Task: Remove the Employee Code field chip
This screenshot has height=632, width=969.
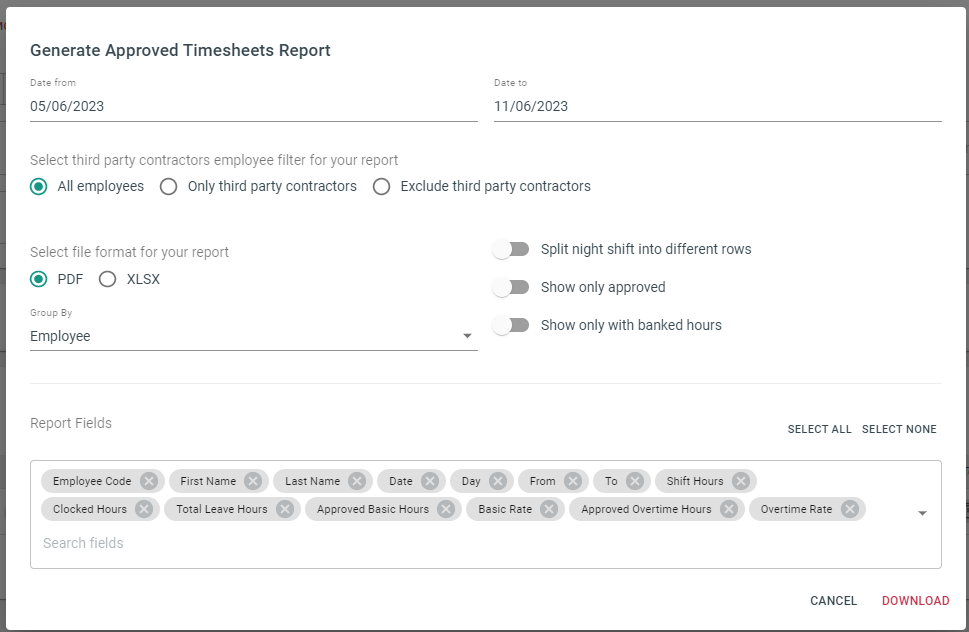Action: 148,481
